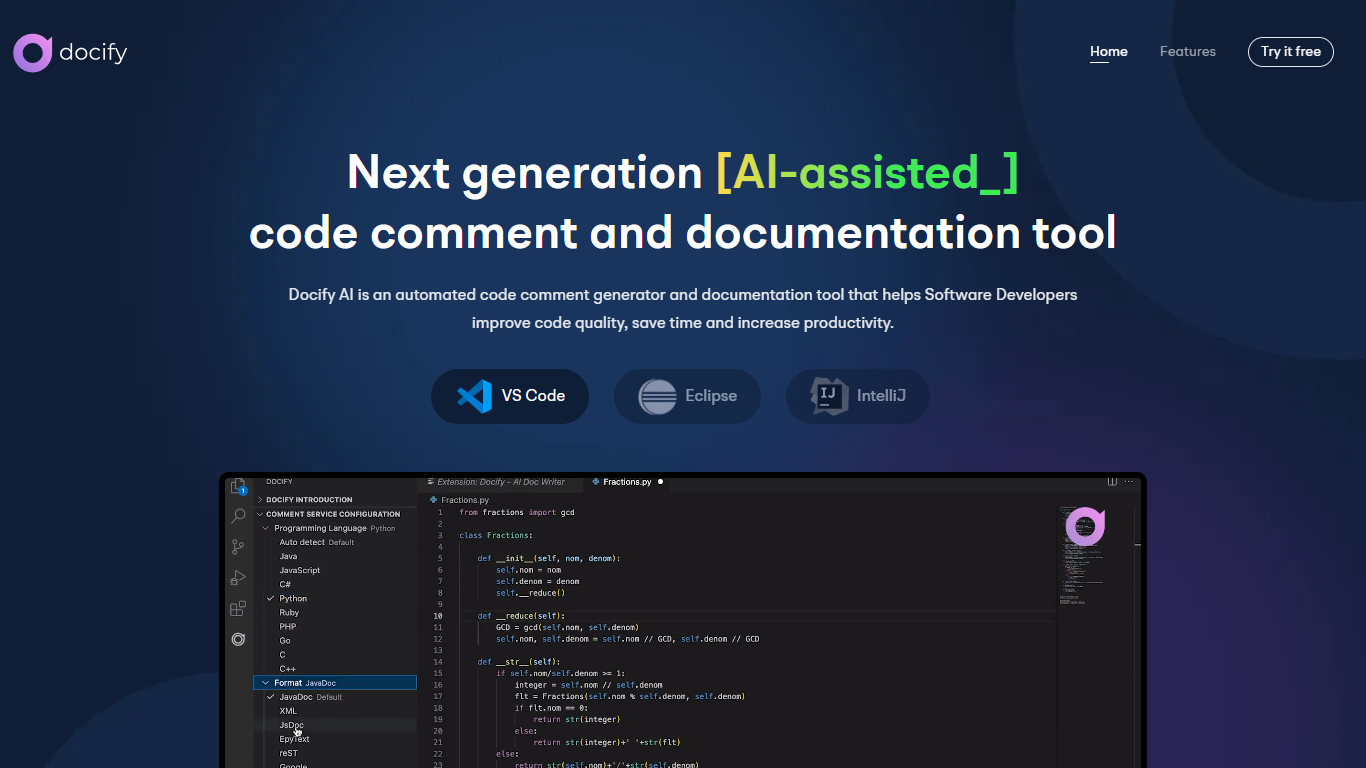This screenshot has height=768, width=1366.
Task: Open Source Control icon in activity bar
Action: pos(238,547)
